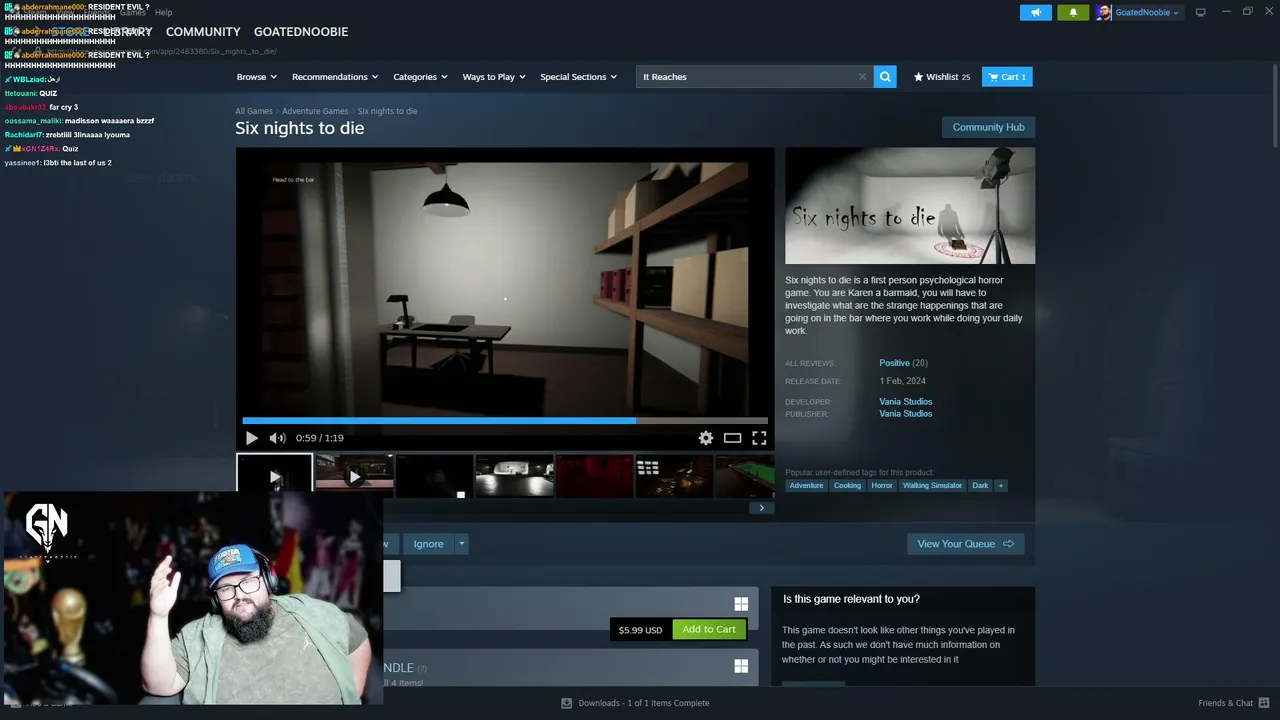
Task: Click the Six nights to die breadcrumb
Action: tap(387, 111)
